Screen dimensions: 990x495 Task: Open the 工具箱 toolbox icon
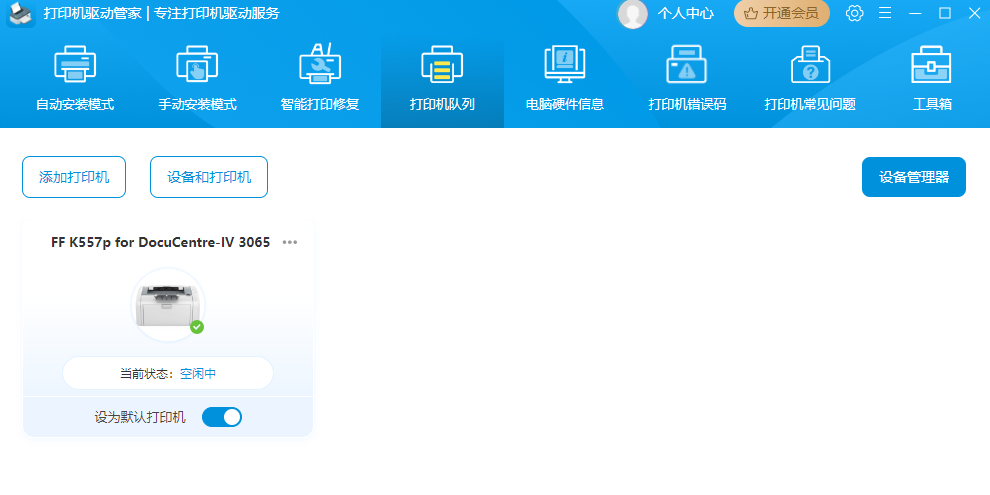tap(931, 65)
